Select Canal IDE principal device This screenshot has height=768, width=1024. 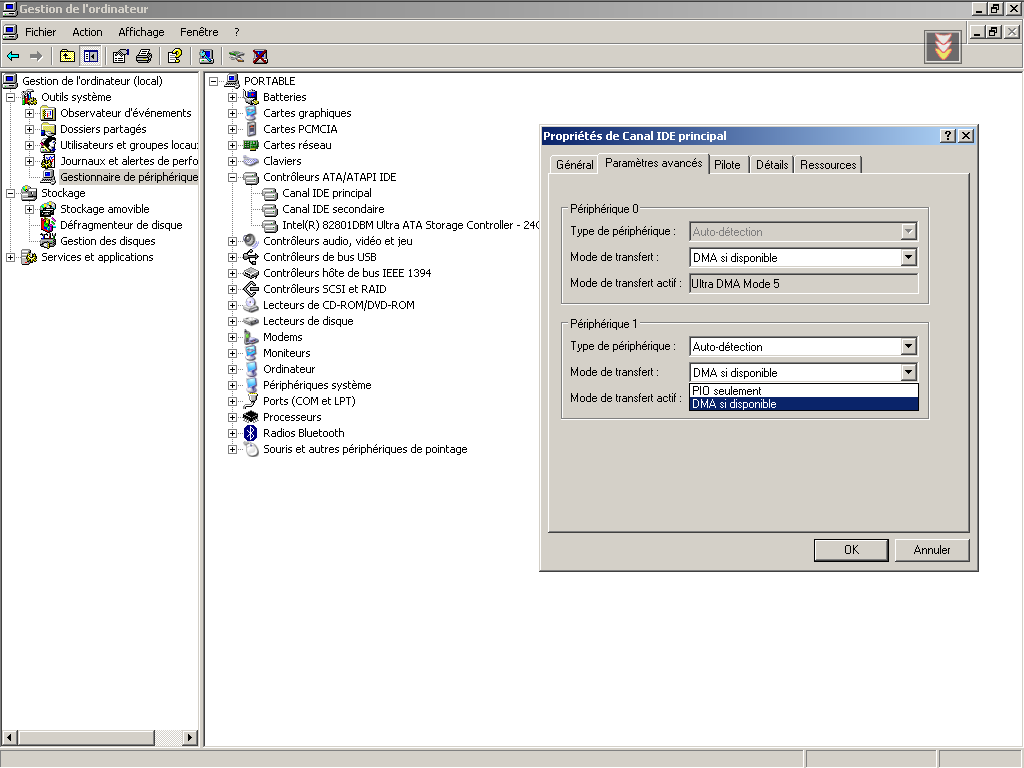(327, 193)
